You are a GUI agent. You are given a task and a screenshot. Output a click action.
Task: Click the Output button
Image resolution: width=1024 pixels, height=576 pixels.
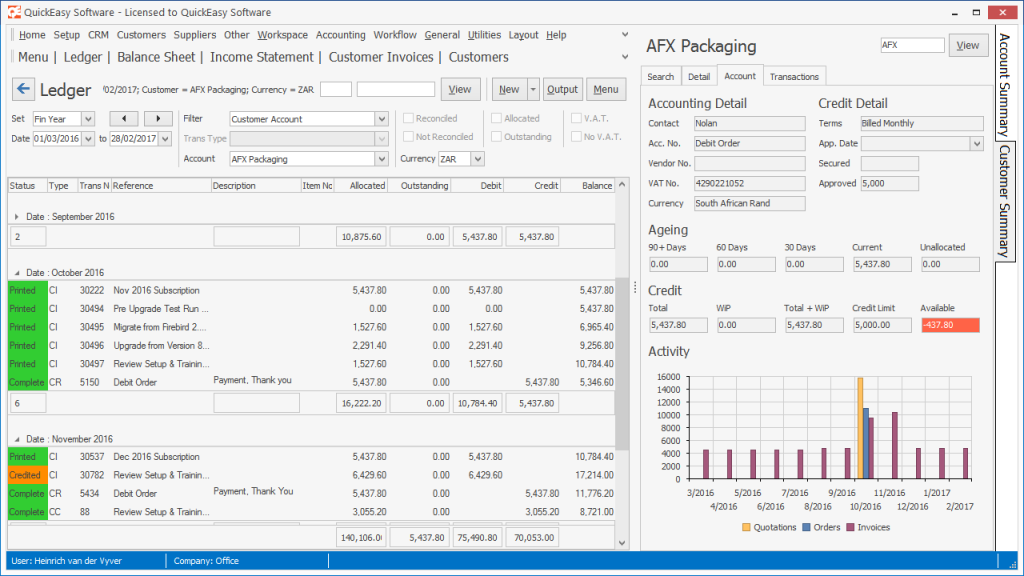tap(562, 89)
